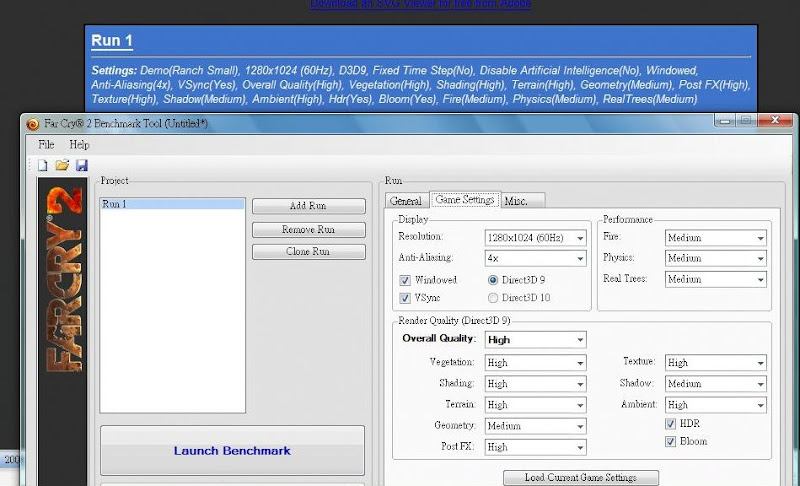Viewport: 800px width, 486px height.
Task: Click the Far Cry 2 title bar icon
Action: pyautogui.click(x=33, y=124)
